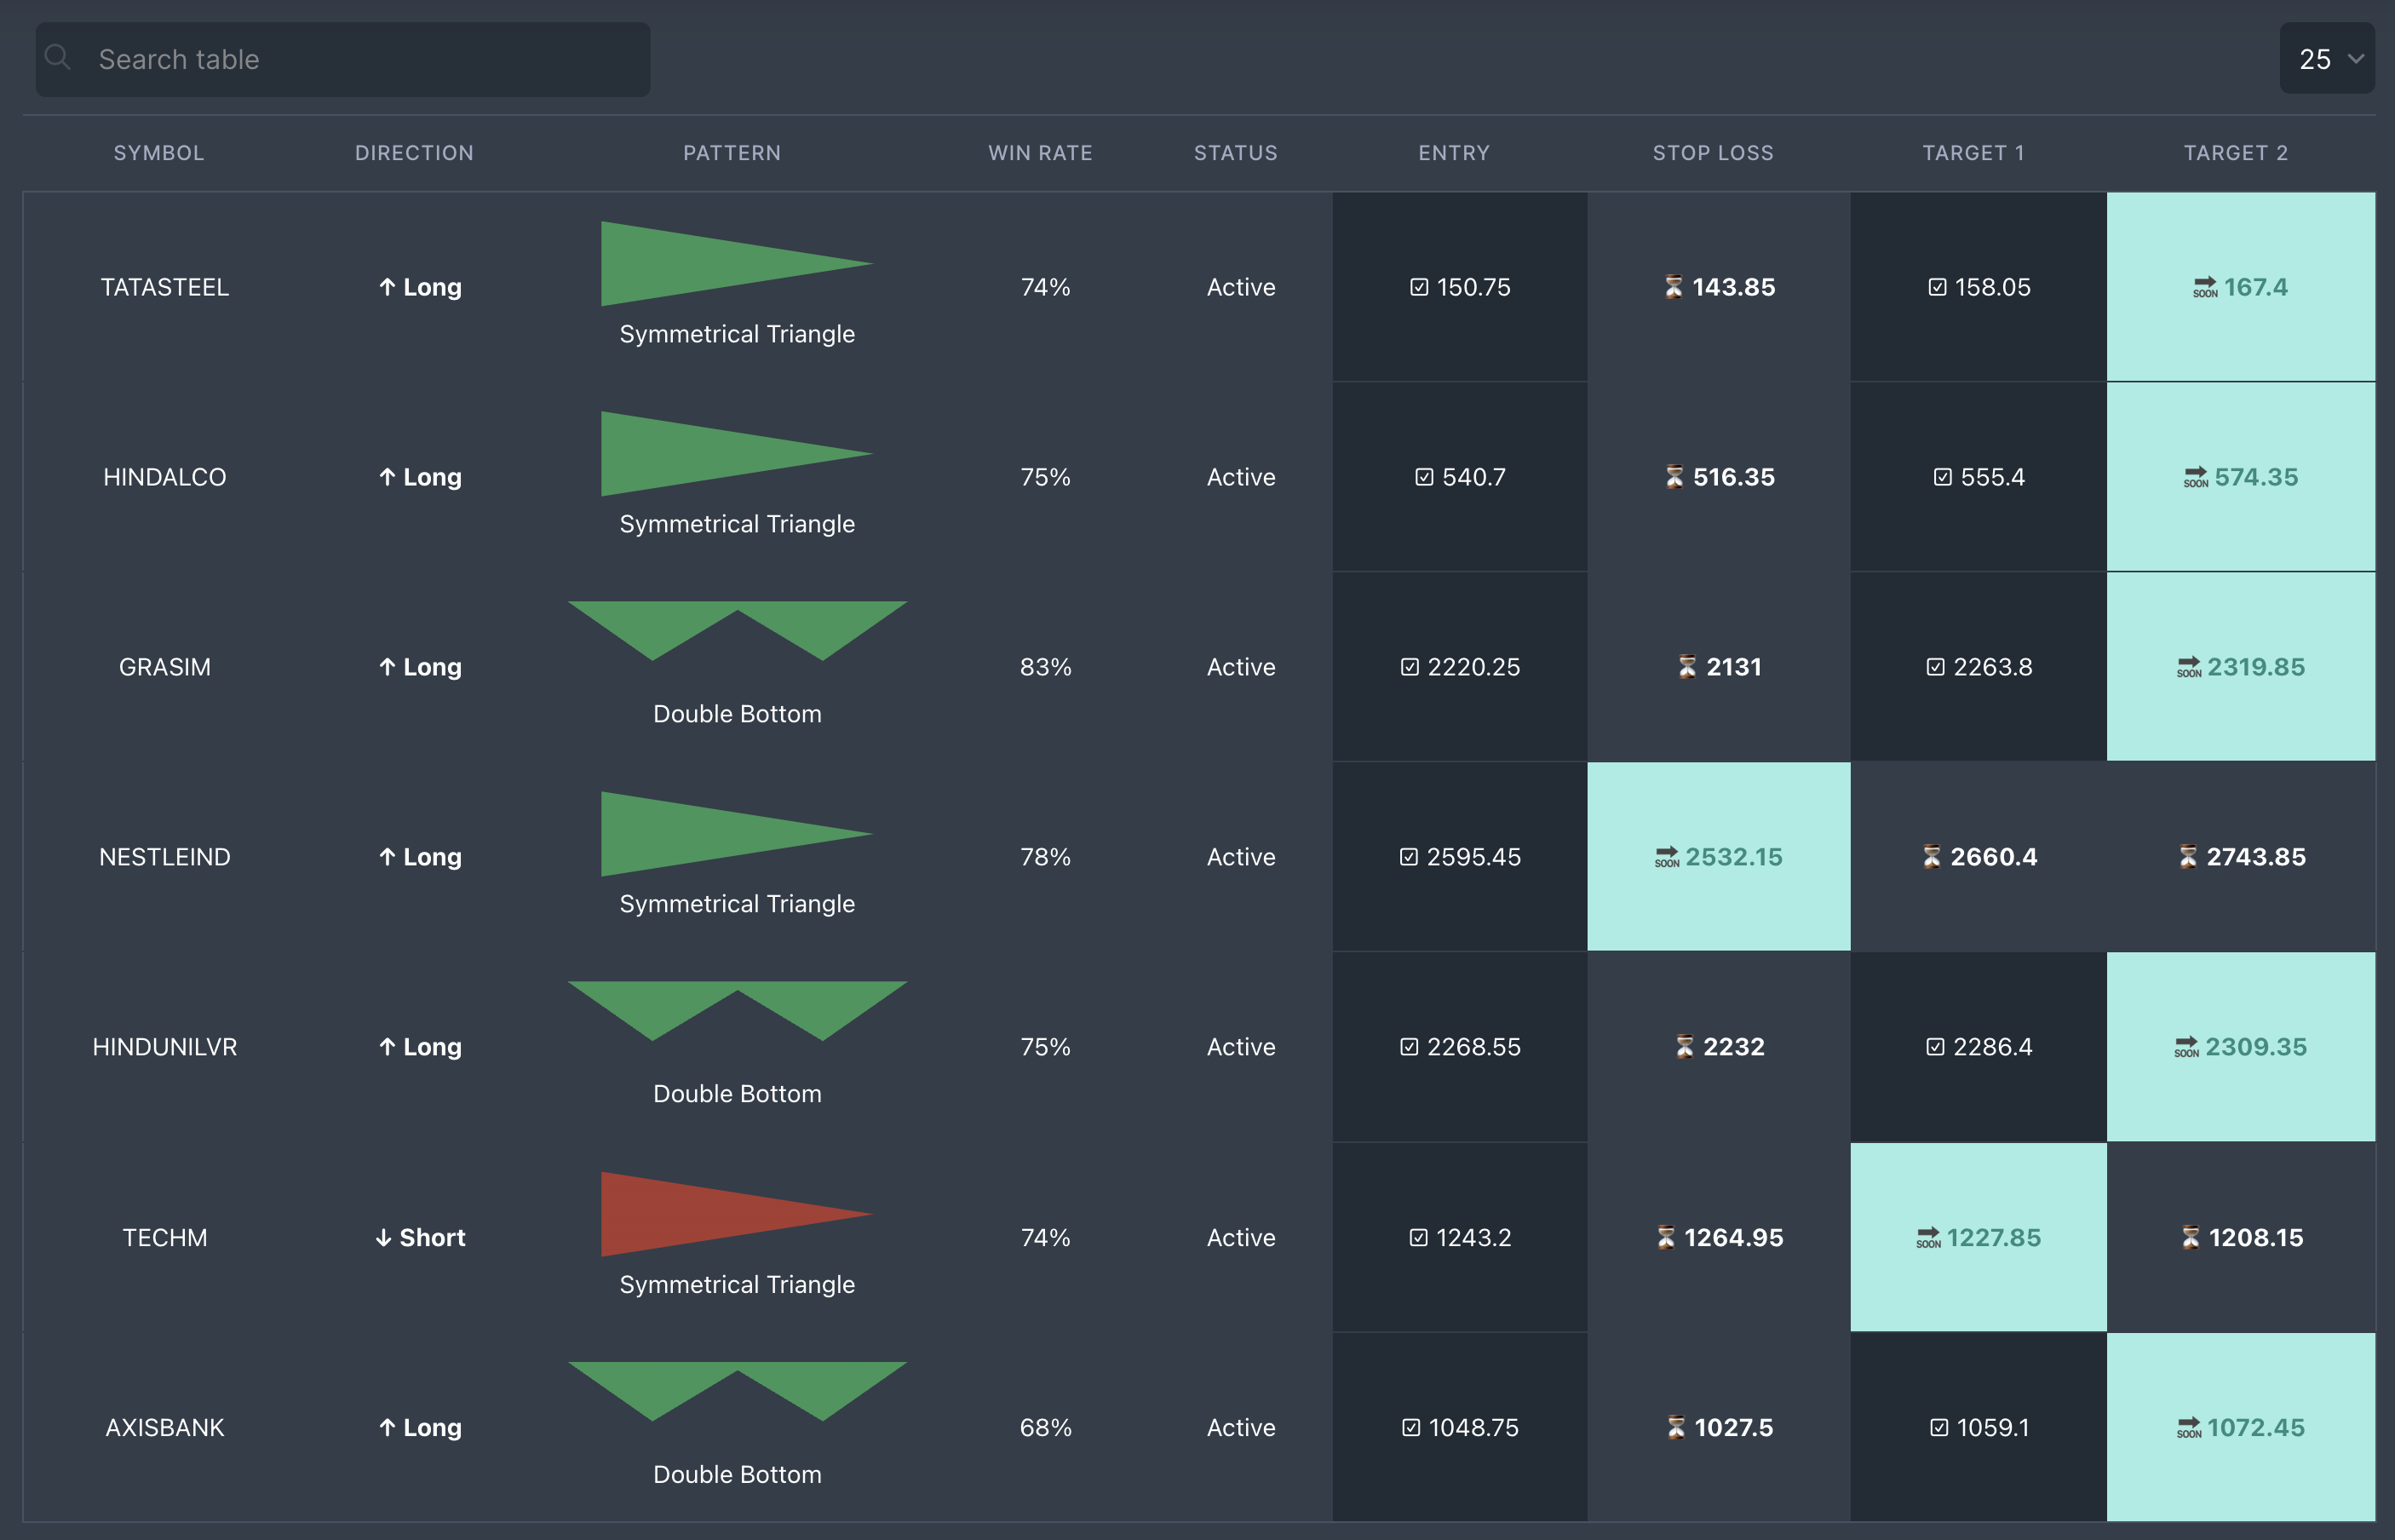Image resolution: width=2395 pixels, height=1540 pixels.
Task: Sort by the TARGET 2 column header
Action: 2236,153
